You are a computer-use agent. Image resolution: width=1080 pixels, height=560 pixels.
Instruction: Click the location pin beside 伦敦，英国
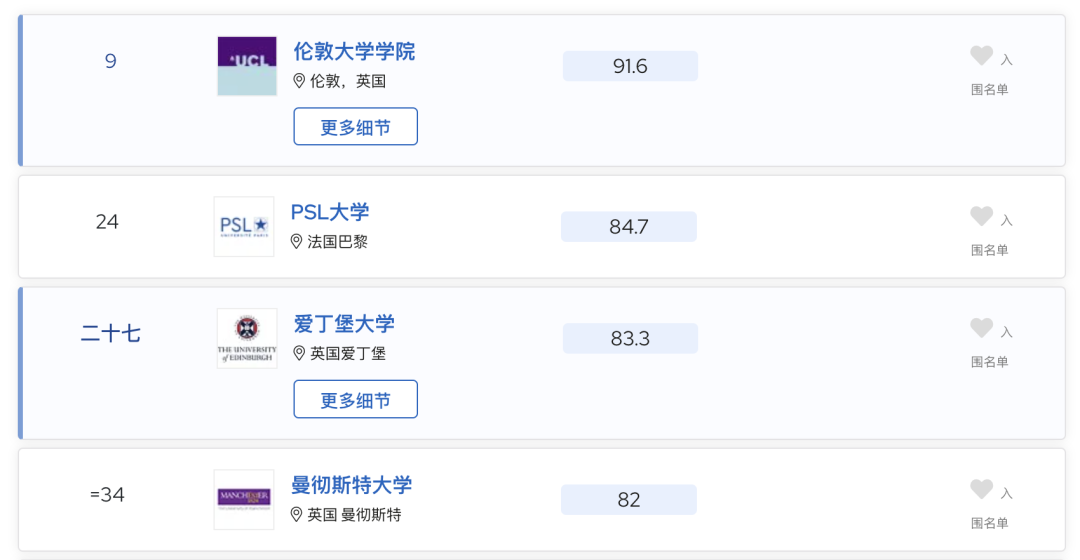coord(299,81)
